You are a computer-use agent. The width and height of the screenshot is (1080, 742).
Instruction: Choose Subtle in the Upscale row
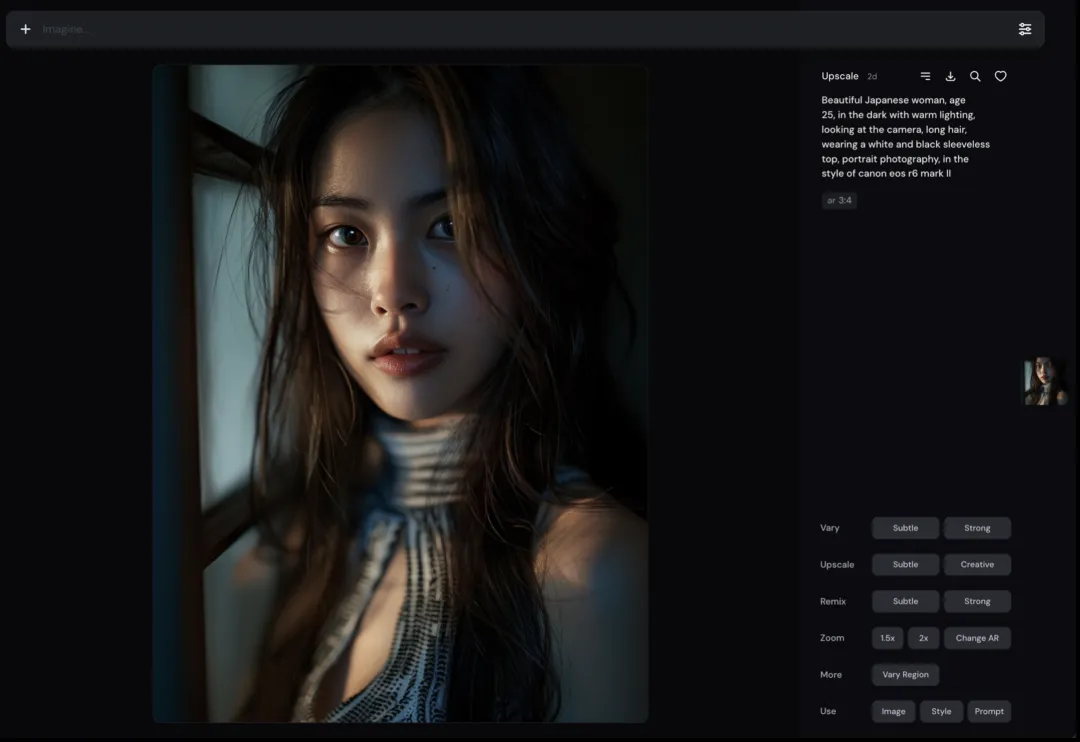(905, 565)
